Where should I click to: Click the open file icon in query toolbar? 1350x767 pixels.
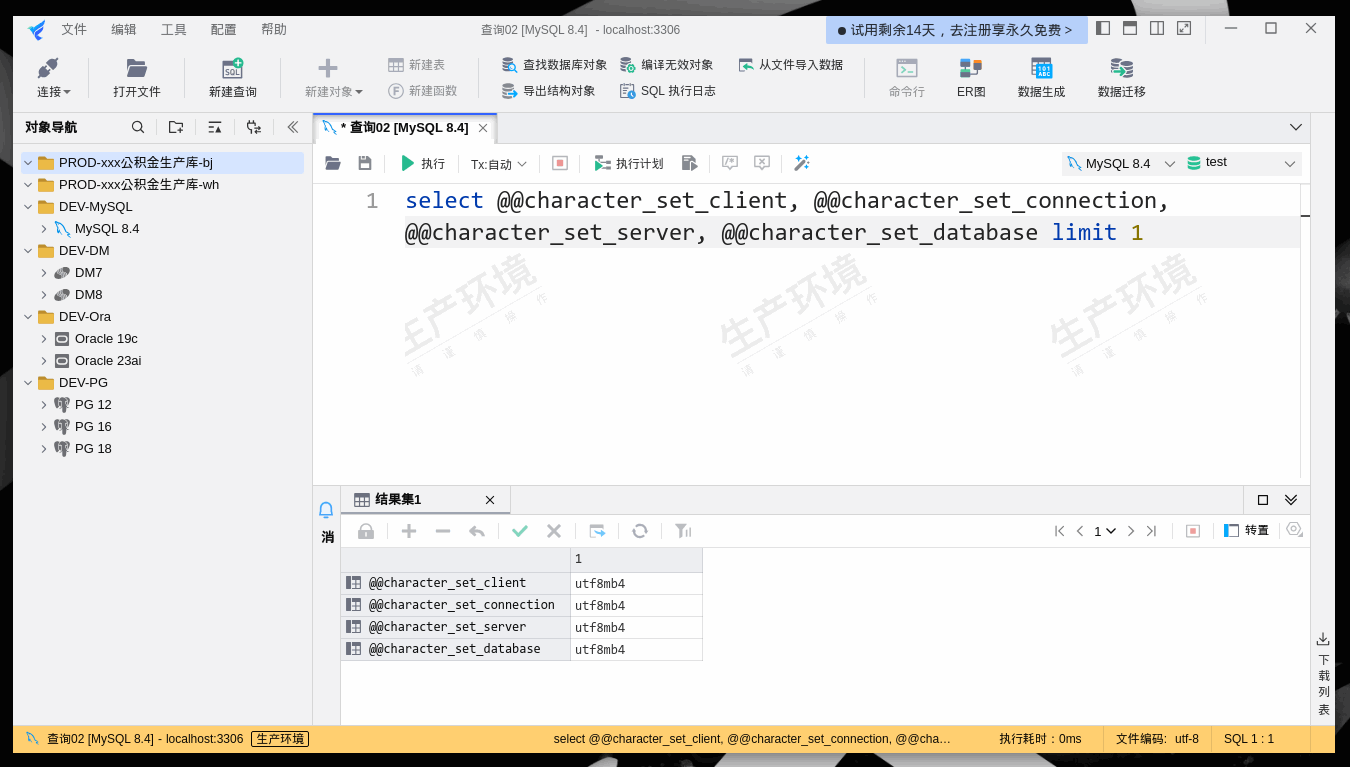pos(333,163)
